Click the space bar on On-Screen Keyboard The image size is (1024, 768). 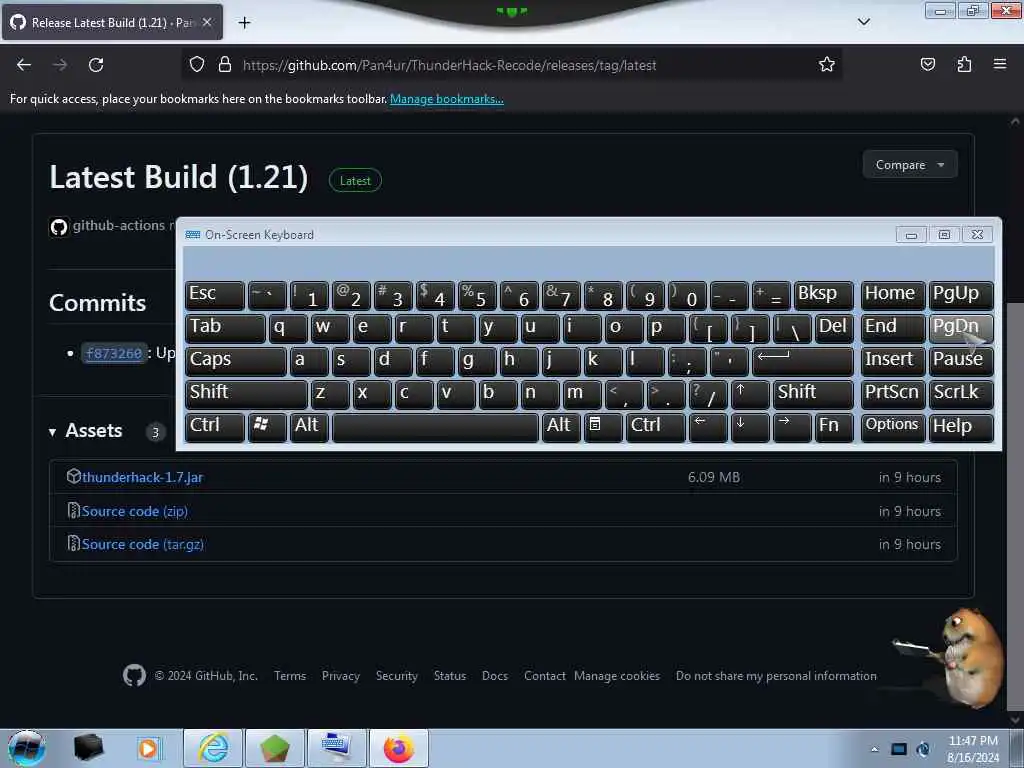(436, 427)
